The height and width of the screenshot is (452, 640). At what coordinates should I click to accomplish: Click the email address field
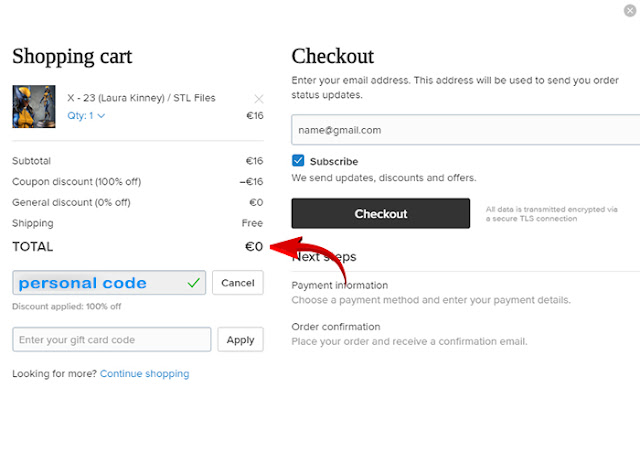click(x=465, y=130)
